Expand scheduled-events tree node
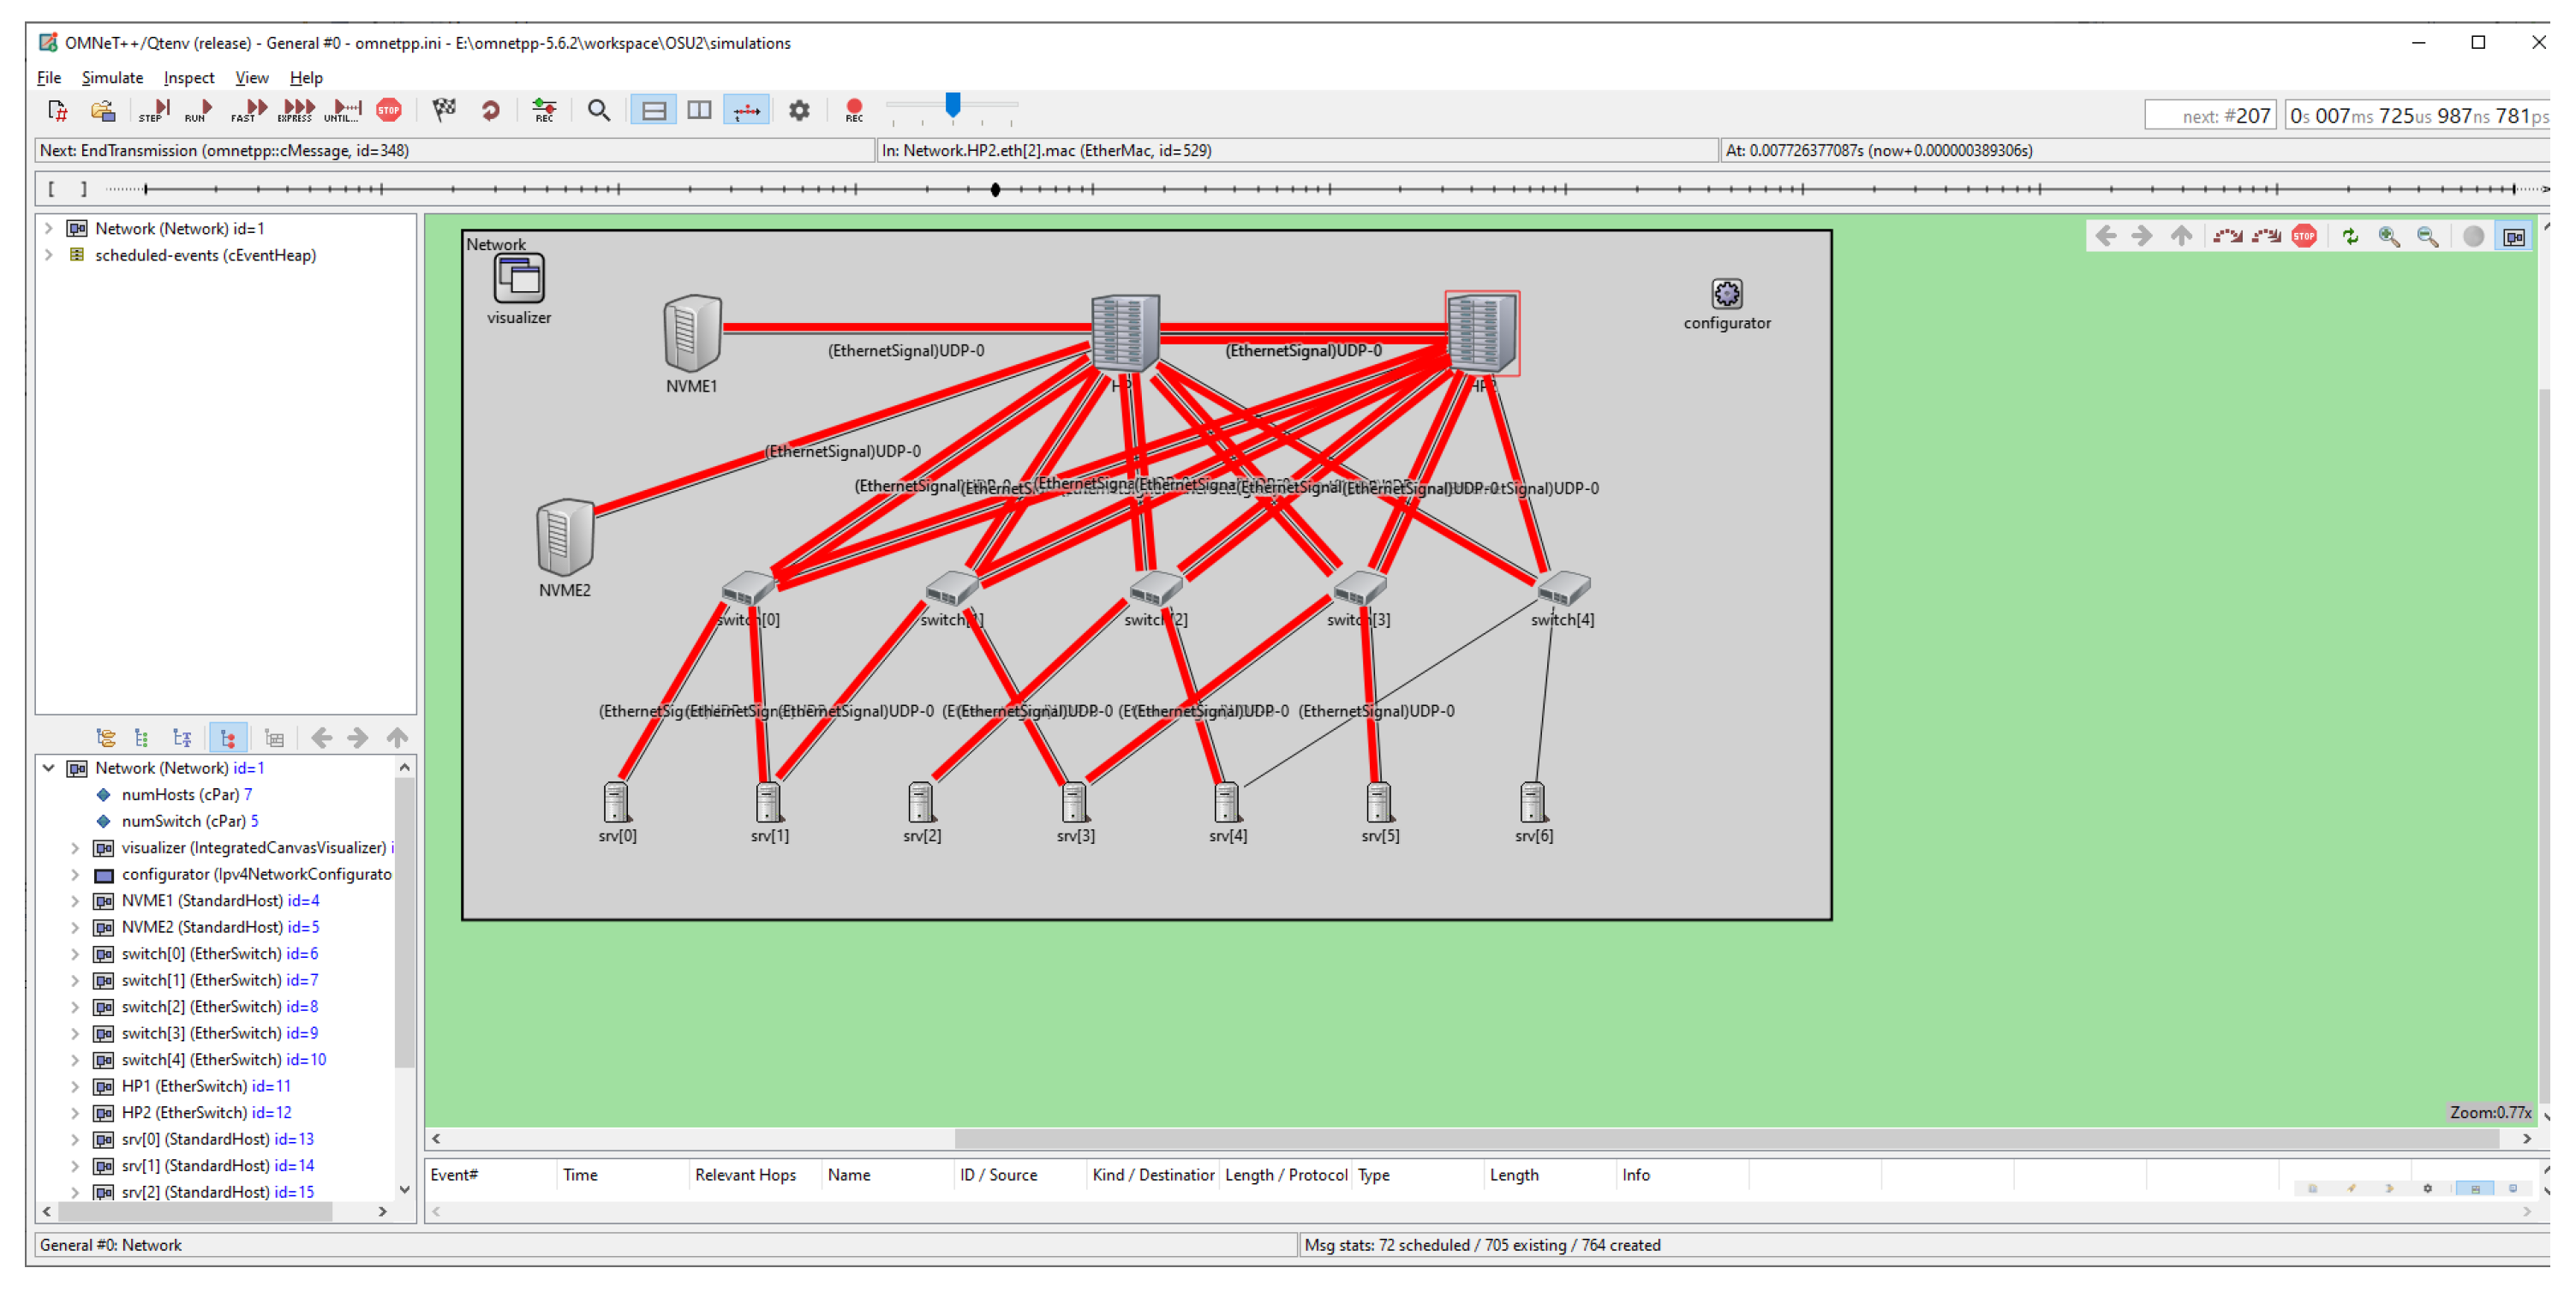 tap(48, 255)
